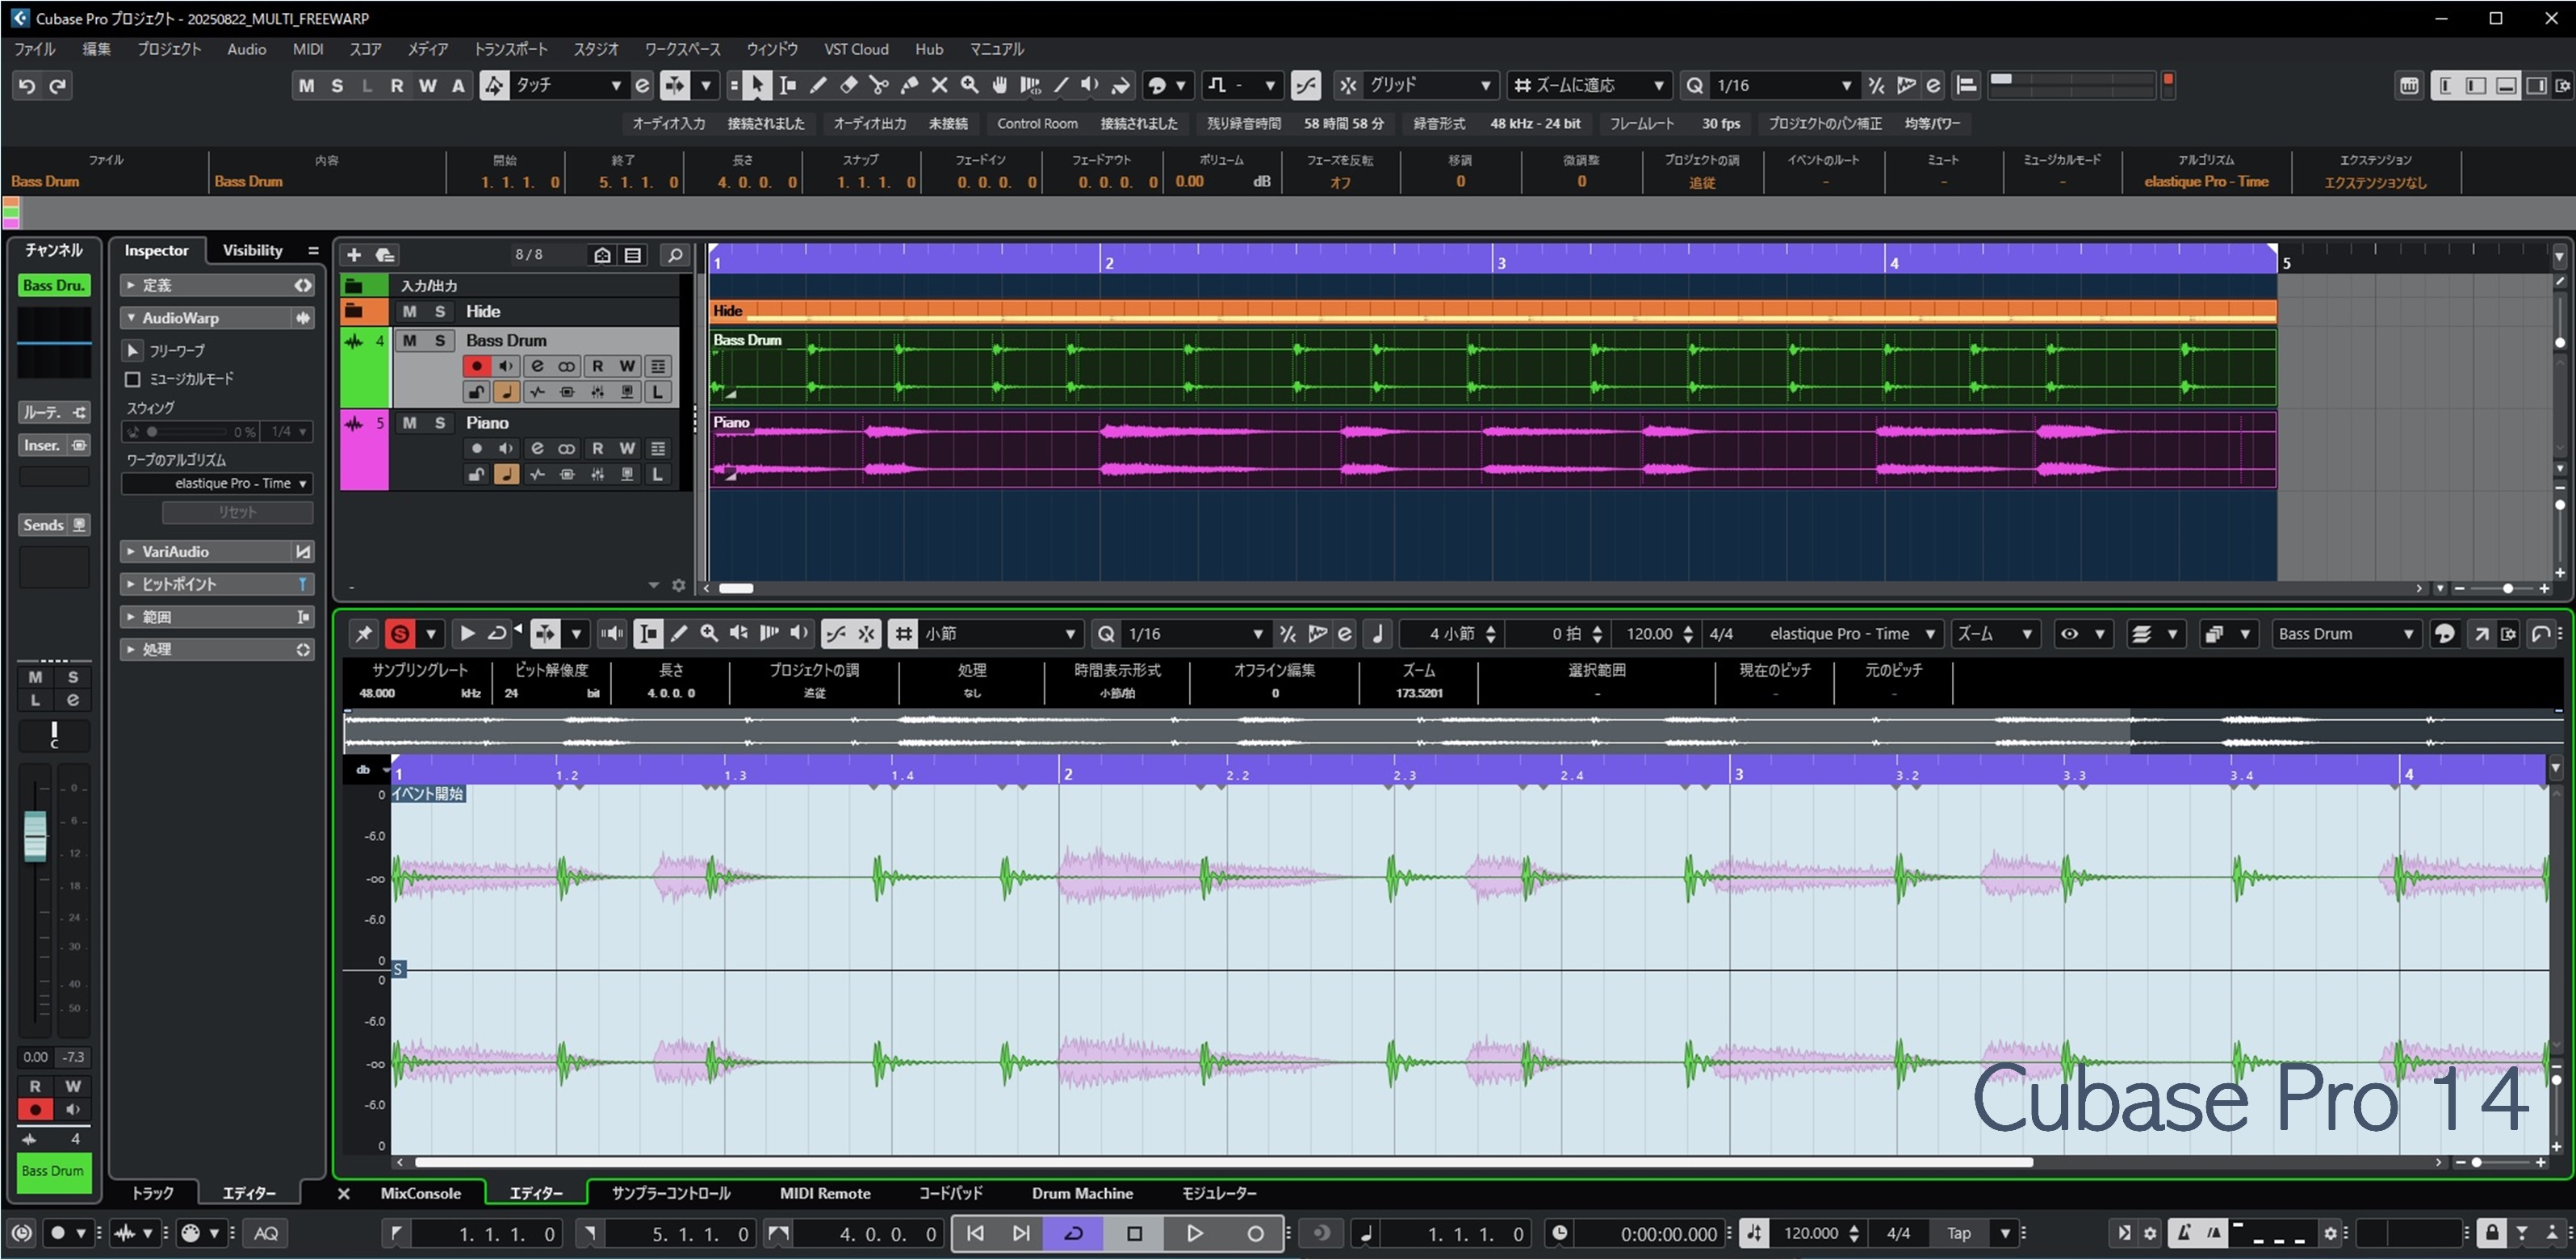Click Edit Channel Settings on Bass Drum
The height and width of the screenshot is (1260, 2576).
click(x=537, y=367)
